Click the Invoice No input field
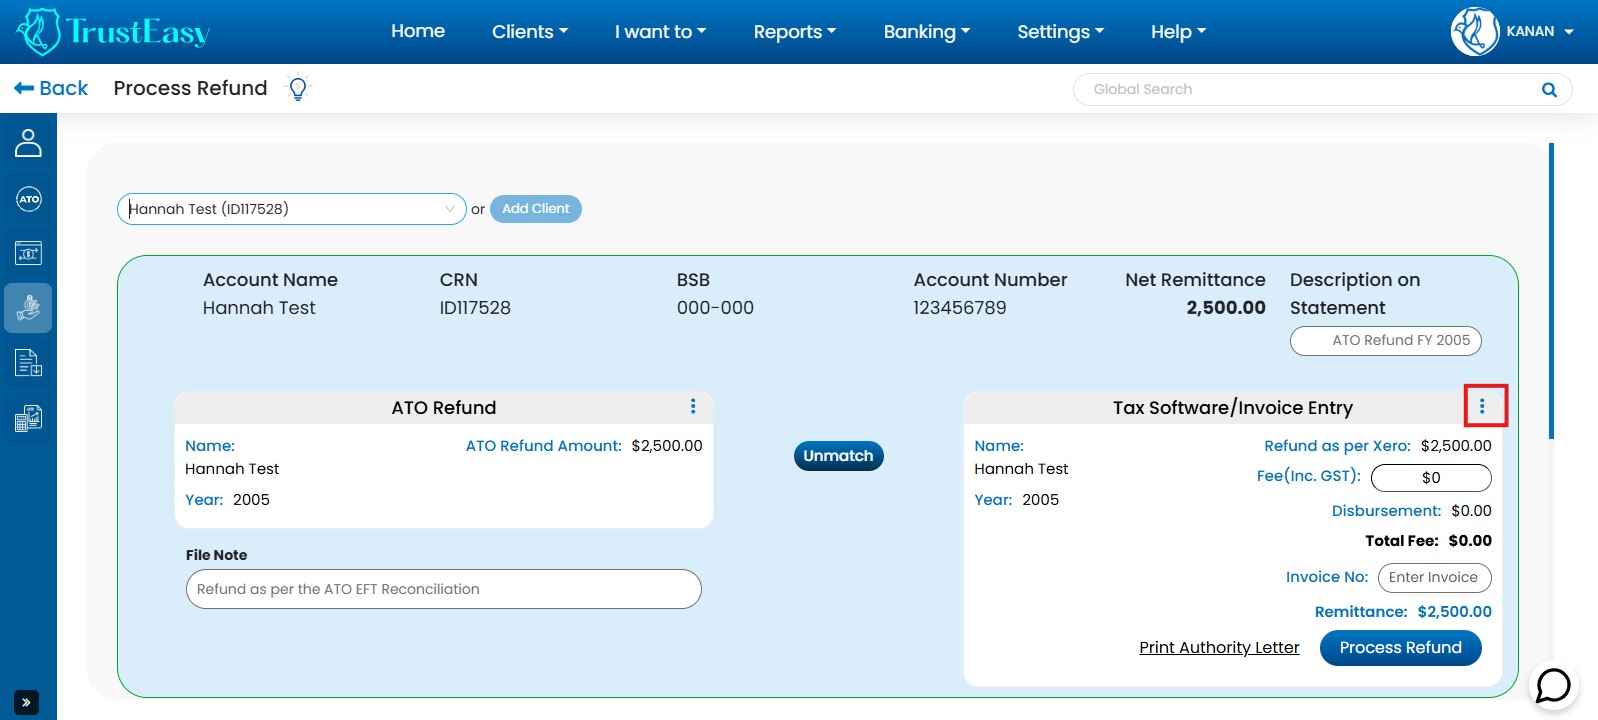 point(1433,578)
